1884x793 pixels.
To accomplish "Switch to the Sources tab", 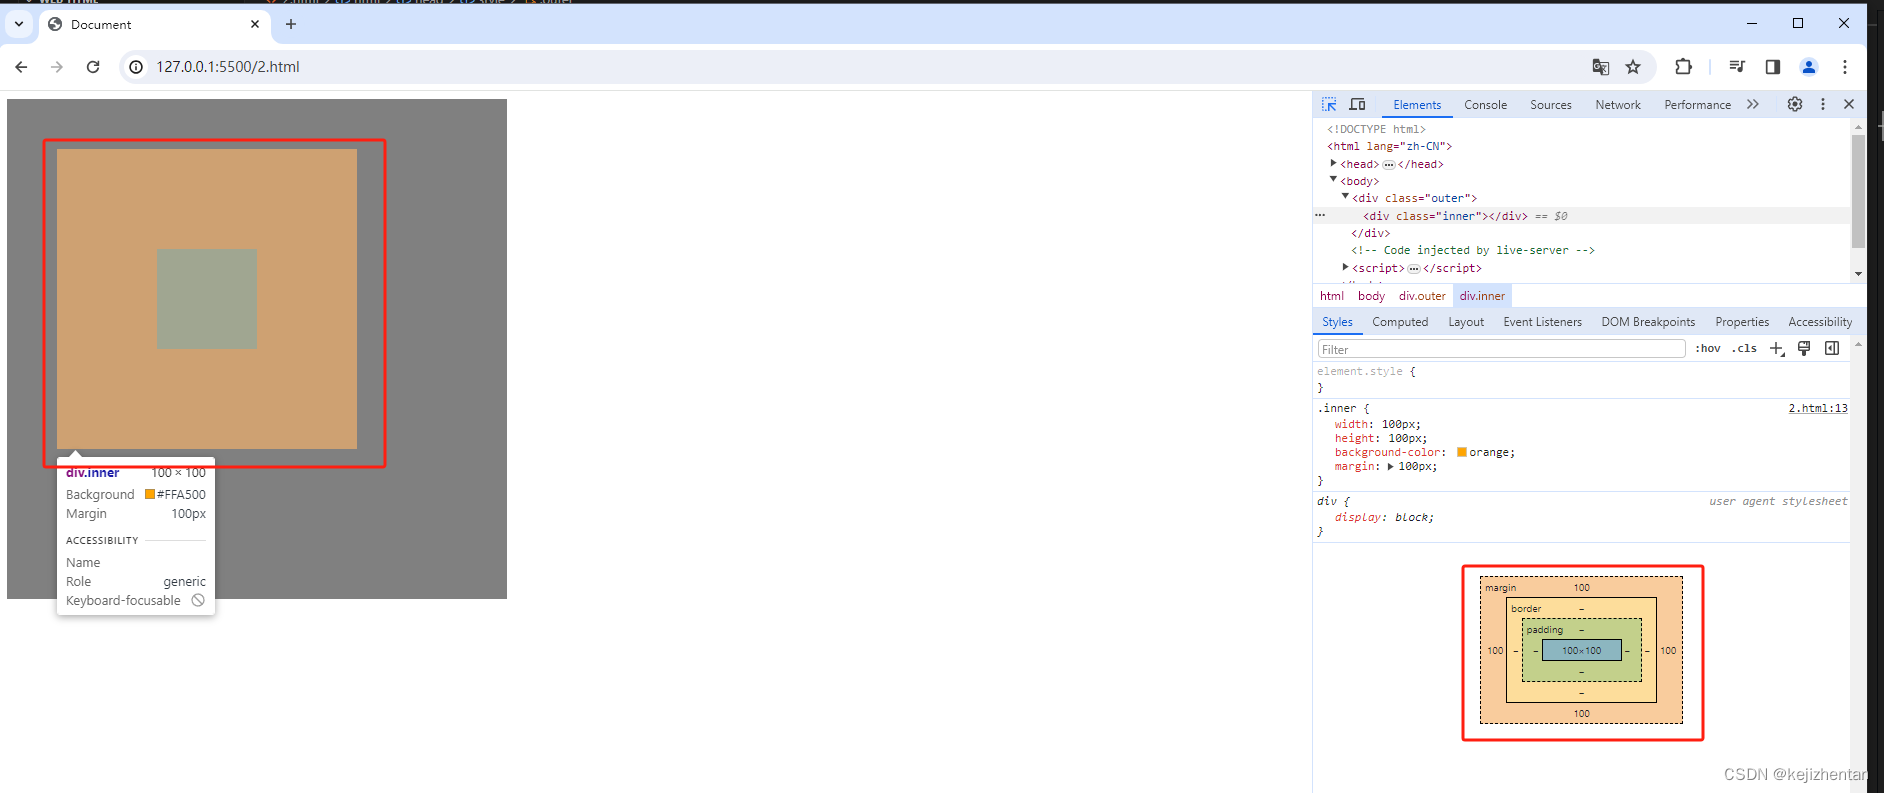I will (1550, 105).
